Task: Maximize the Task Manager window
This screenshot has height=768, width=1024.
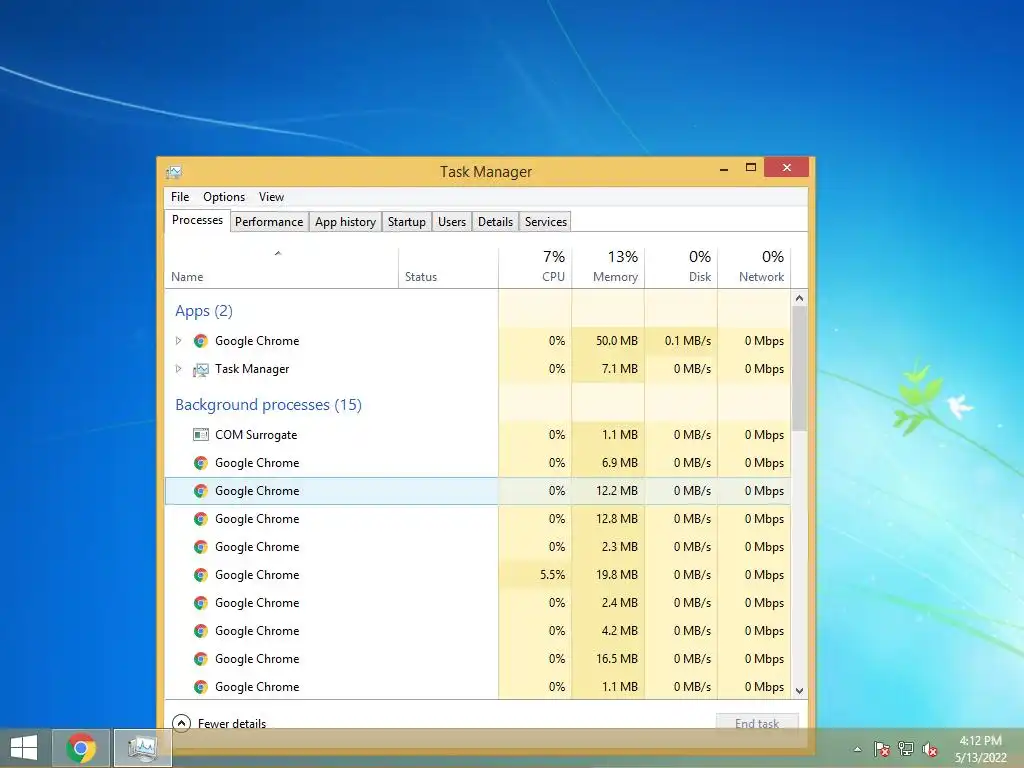Action: 751,168
